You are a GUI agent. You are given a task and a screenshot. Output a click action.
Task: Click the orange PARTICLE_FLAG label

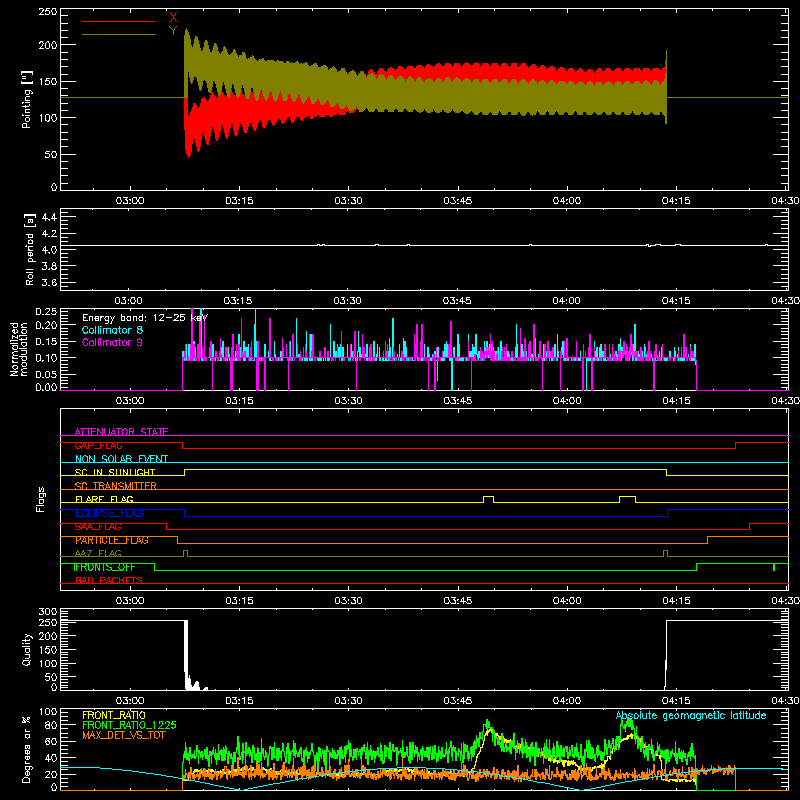pyautogui.click(x=112, y=540)
